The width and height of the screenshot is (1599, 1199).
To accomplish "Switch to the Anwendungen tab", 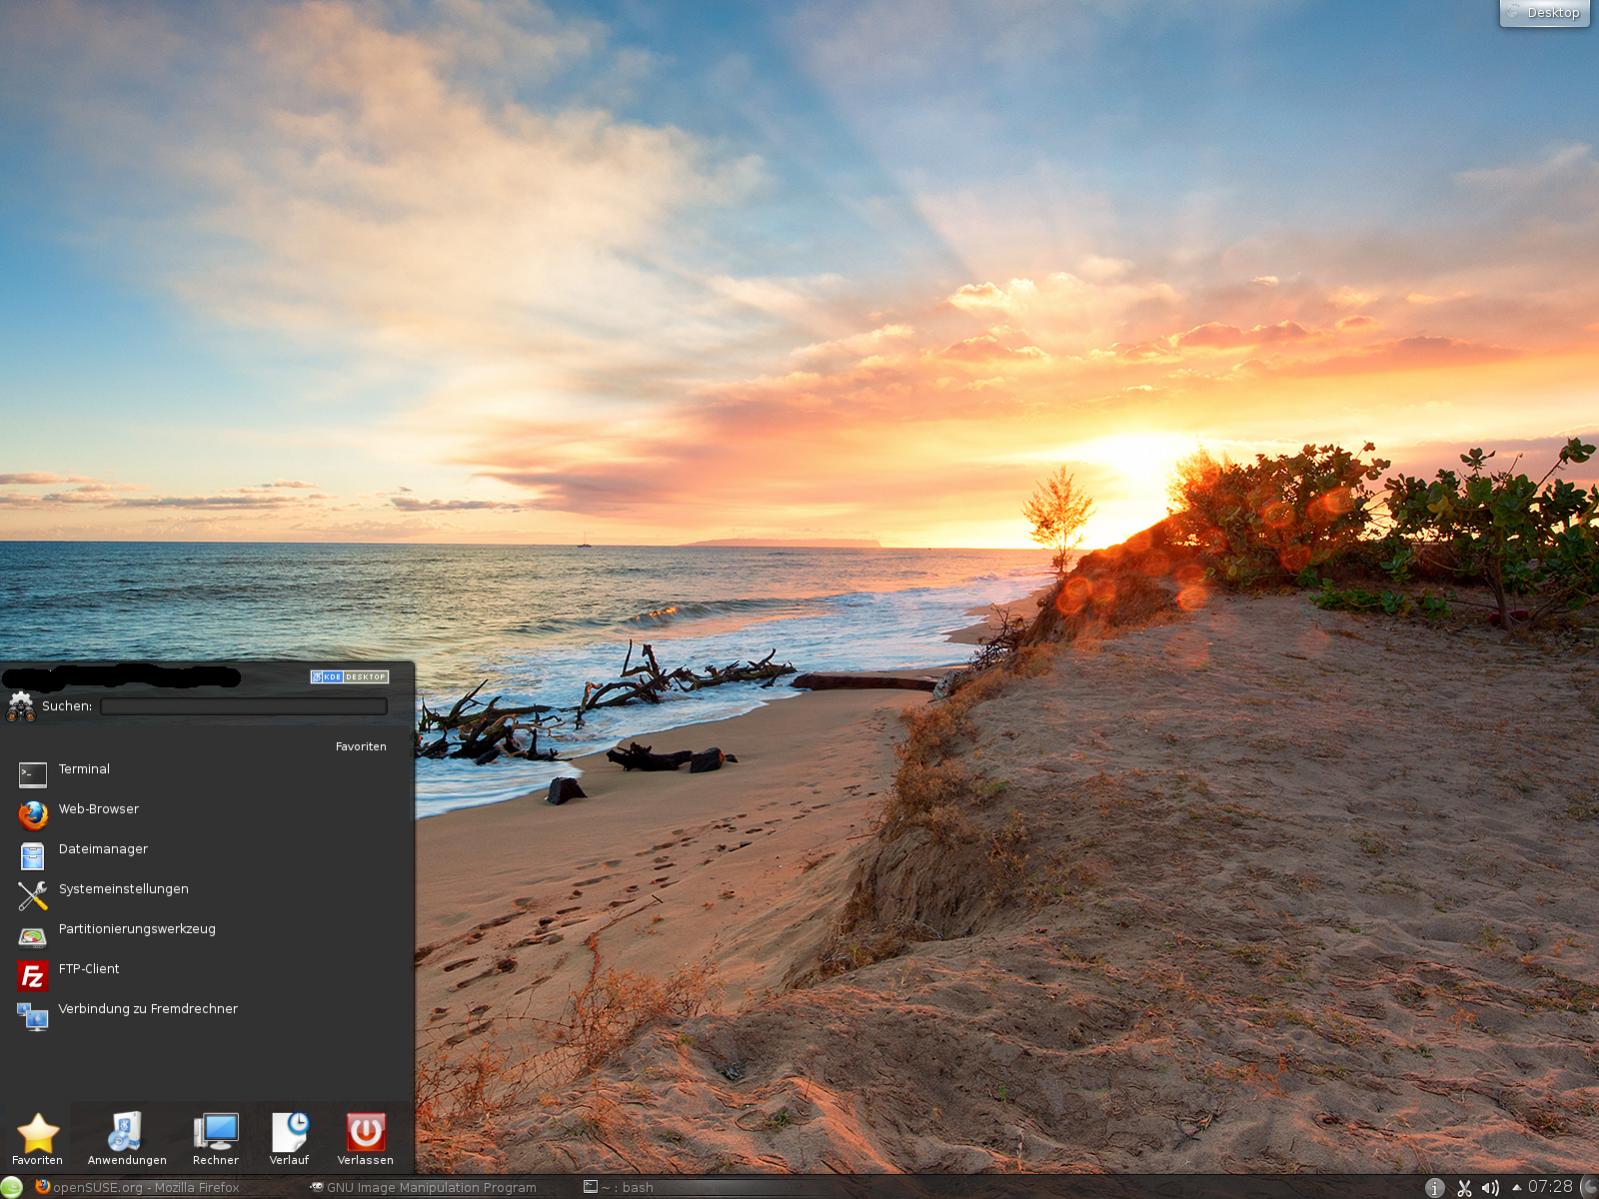I will pyautogui.click(x=127, y=1138).
